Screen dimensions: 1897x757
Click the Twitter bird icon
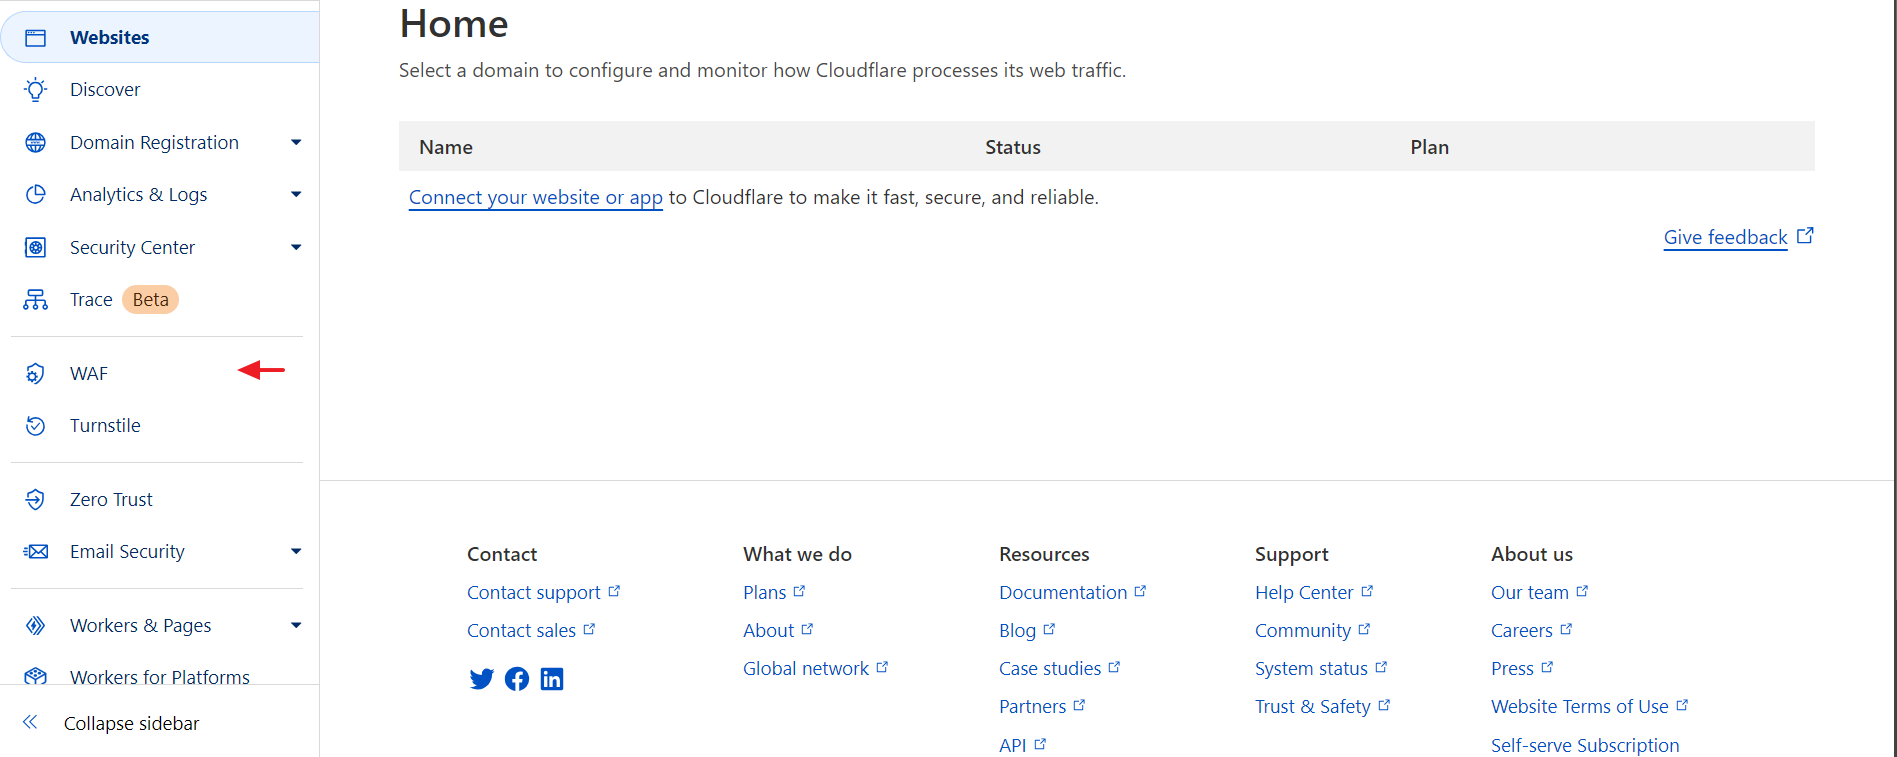tap(481, 679)
